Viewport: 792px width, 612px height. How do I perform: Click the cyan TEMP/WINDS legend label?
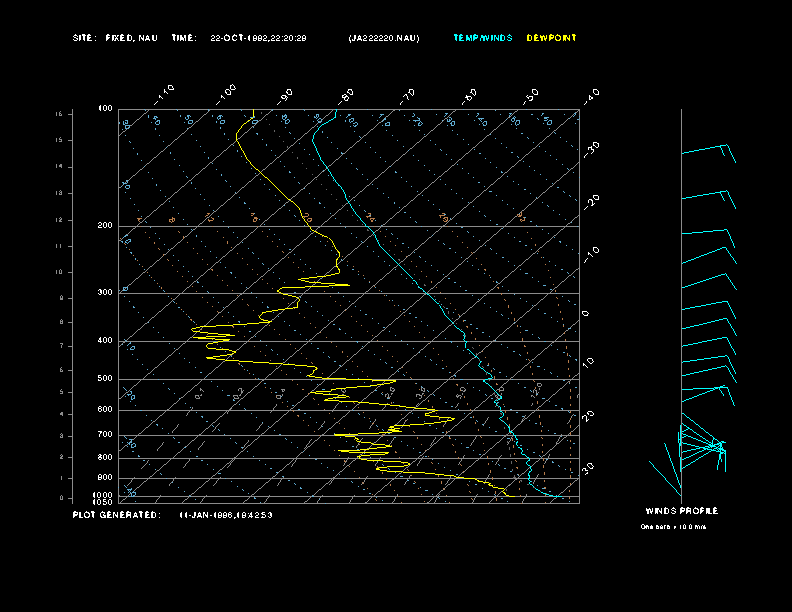coord(482,38)
